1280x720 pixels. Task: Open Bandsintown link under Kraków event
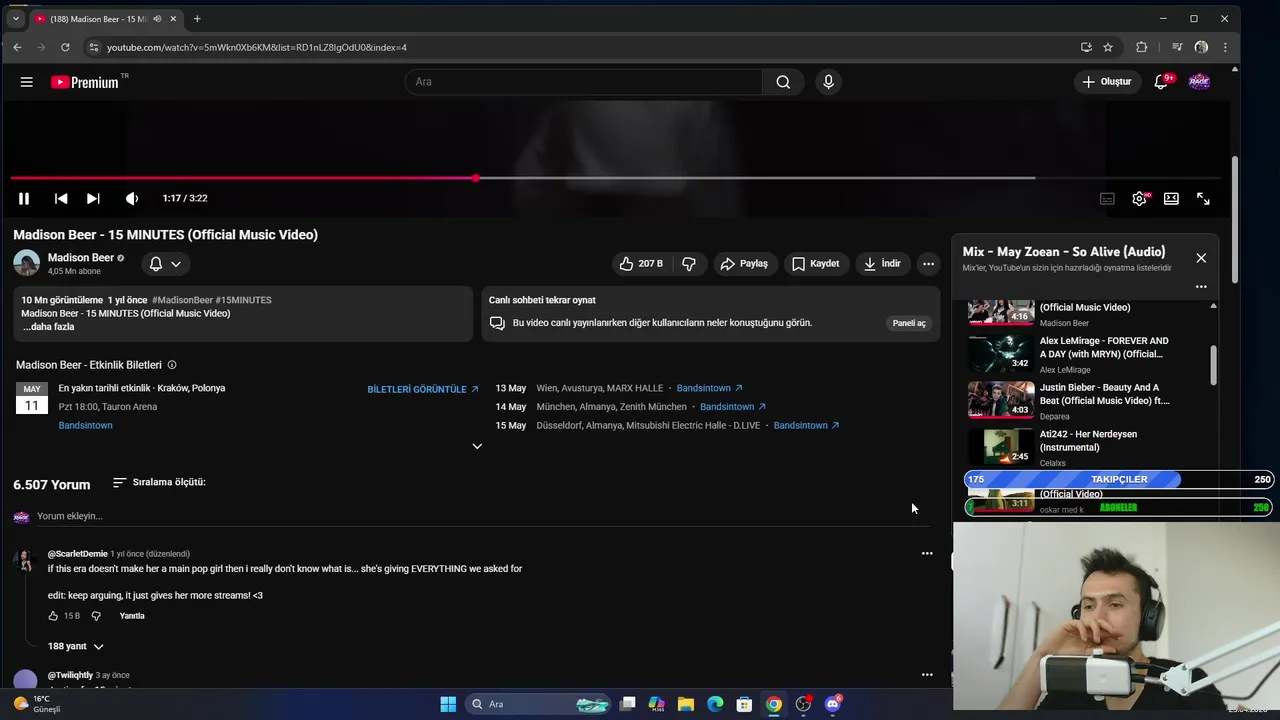[x=85, y=426]
